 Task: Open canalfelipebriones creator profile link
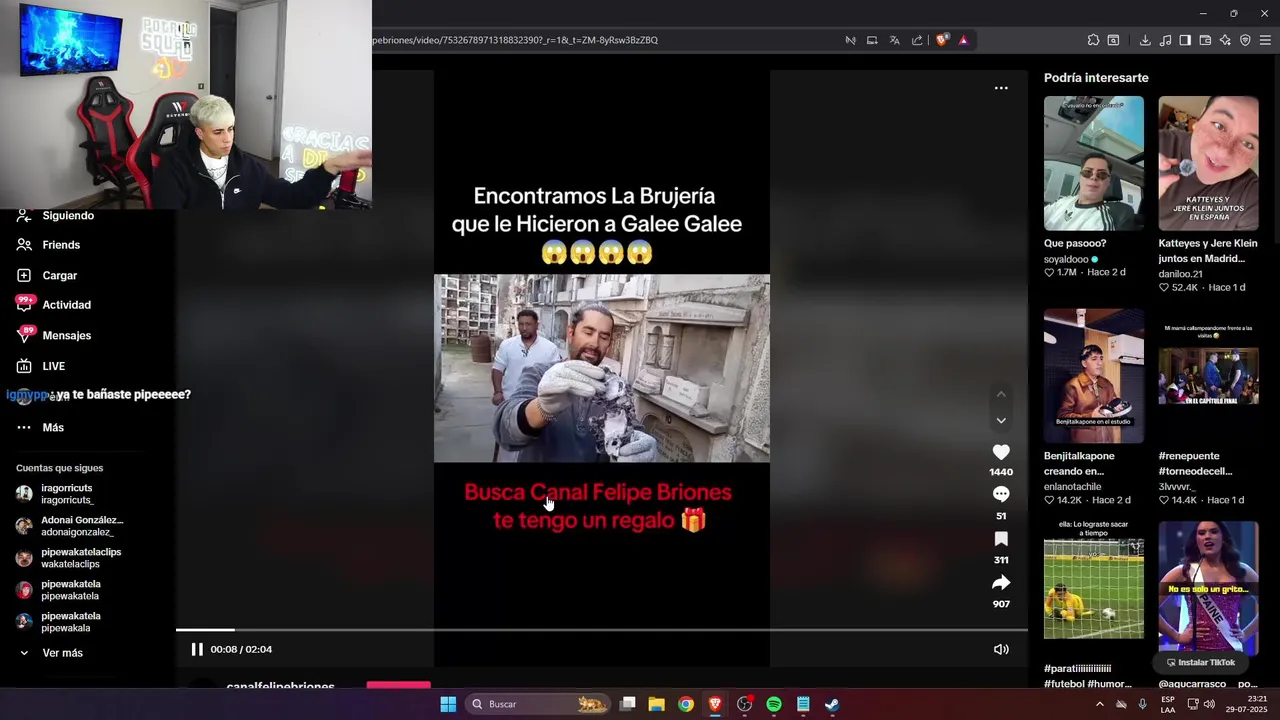click(281, 686)
